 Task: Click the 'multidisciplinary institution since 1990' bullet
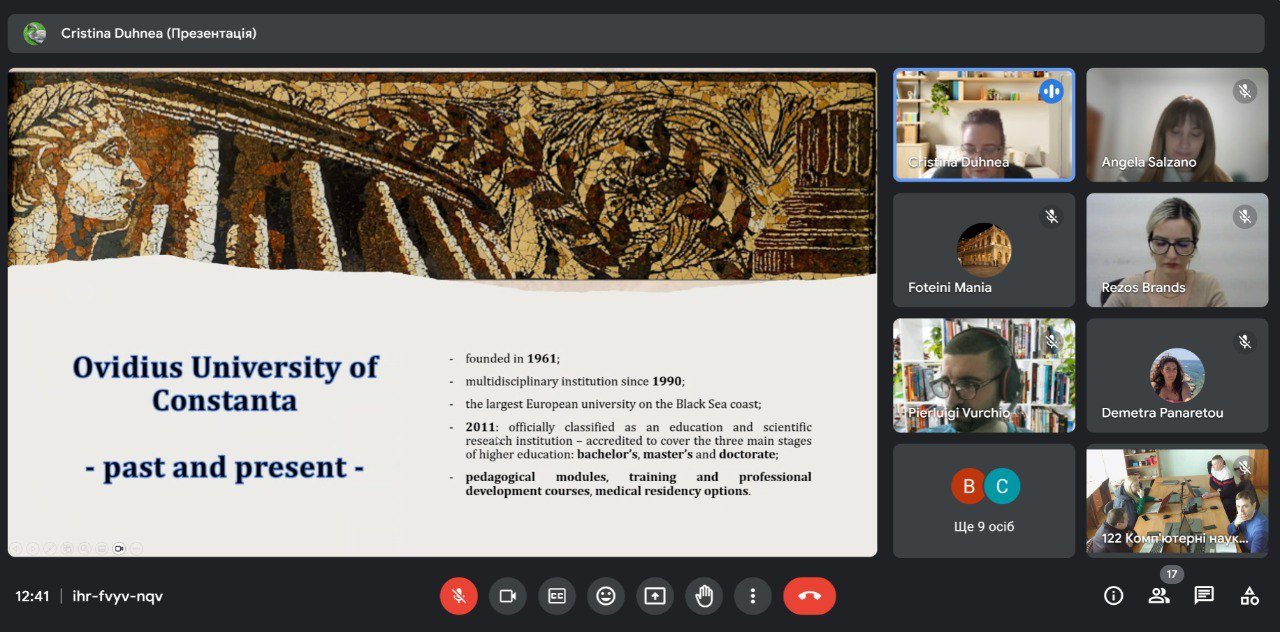[x=575, y=381]
